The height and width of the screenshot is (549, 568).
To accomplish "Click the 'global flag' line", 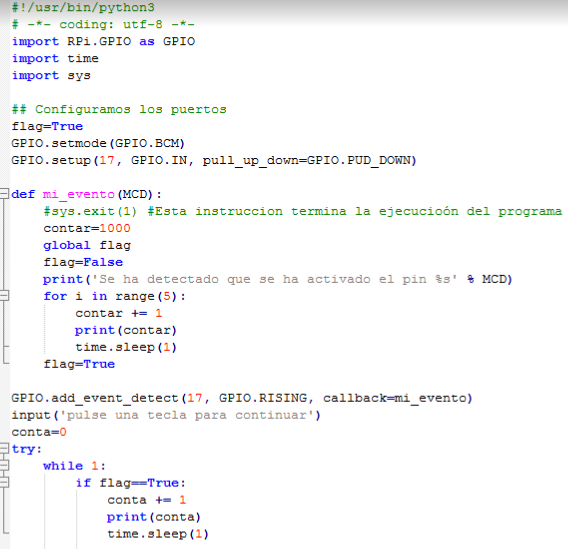I will coord(87,245).
